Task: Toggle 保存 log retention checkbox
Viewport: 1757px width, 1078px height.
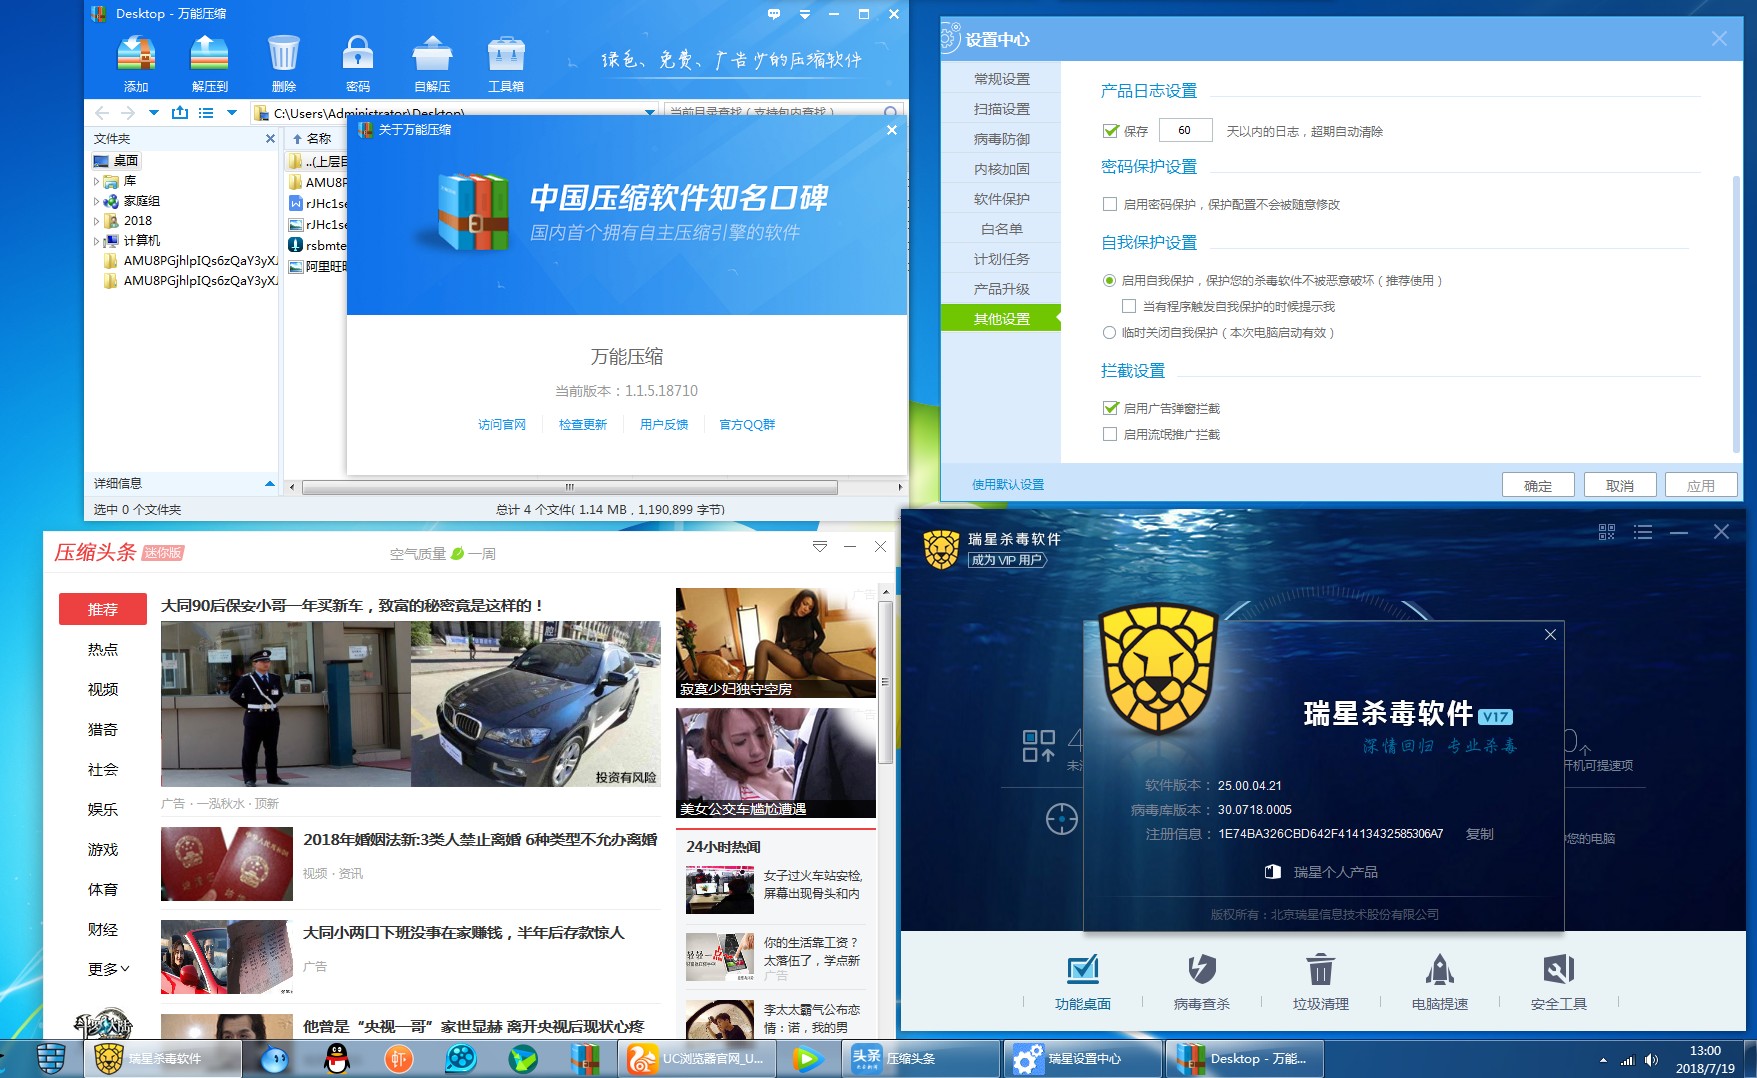Action: (x=1110, y=131)
